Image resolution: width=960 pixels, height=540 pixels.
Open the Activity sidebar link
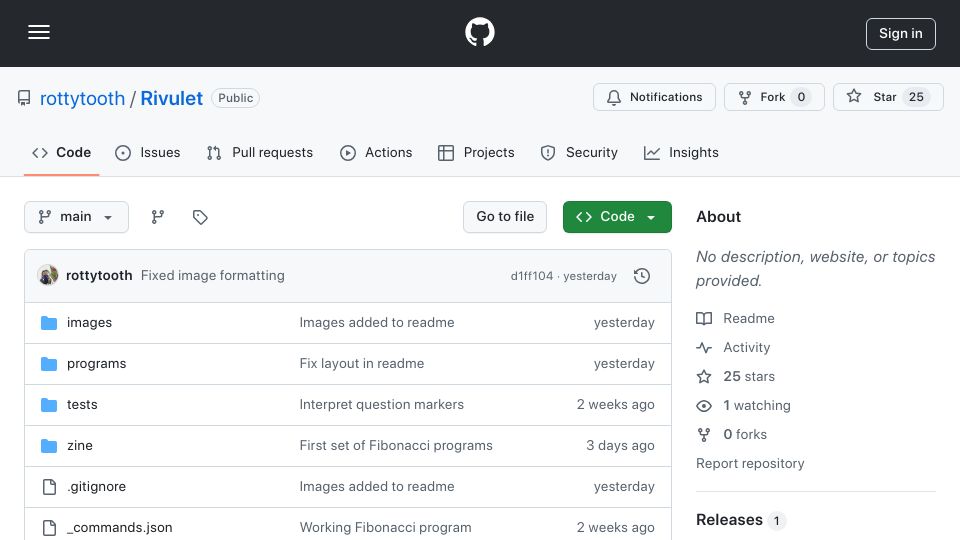(x=746, y=348)
